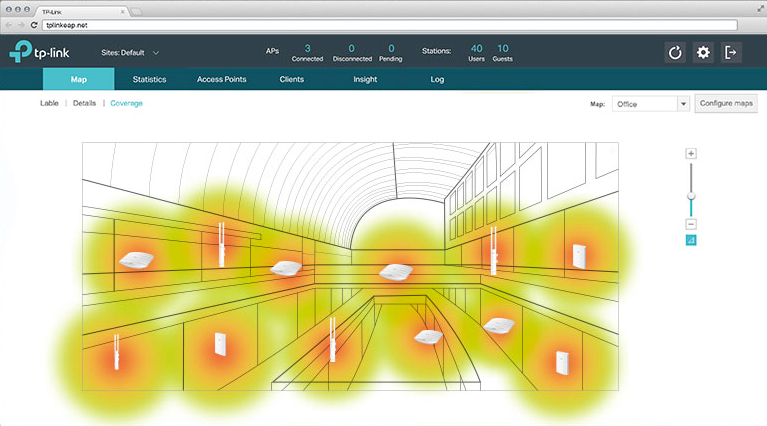Click the refresh icon in the header
Image resolution: width=767 pixels, height=426 pixels.
tap(675, 53)
